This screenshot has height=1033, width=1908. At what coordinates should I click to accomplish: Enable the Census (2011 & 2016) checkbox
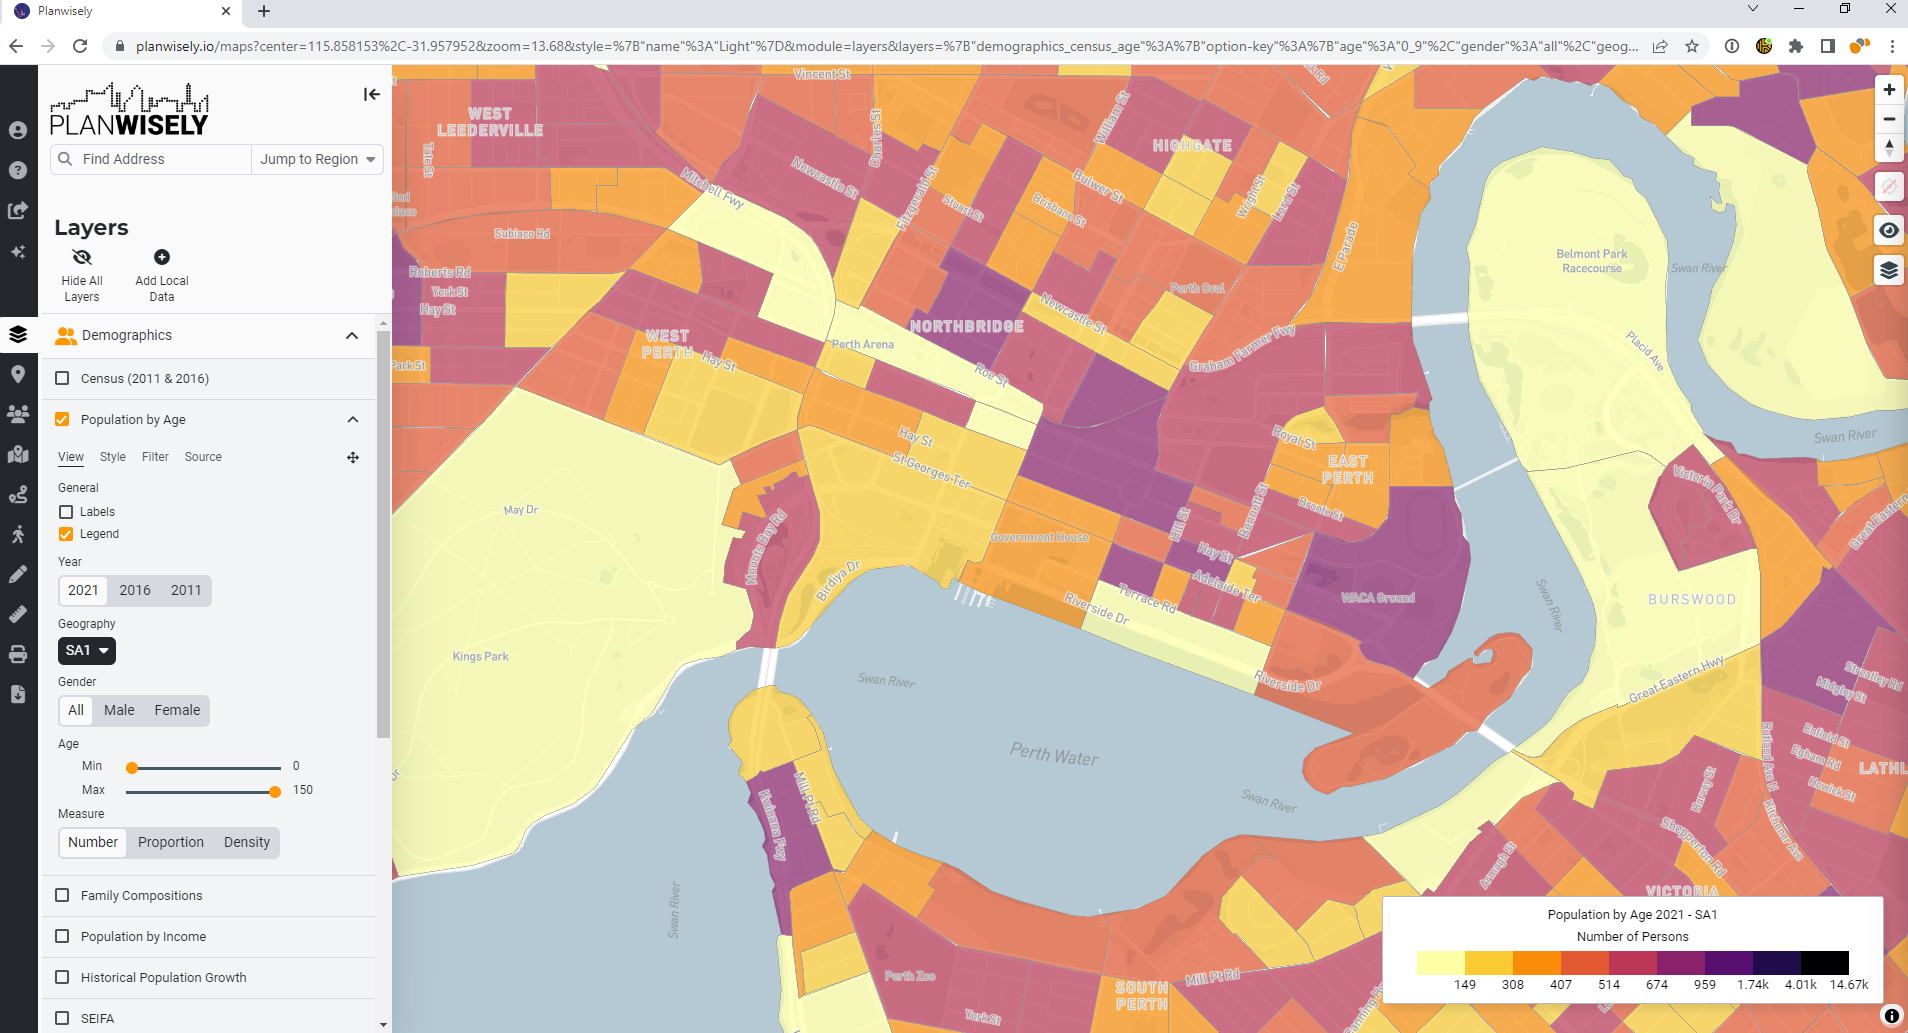tap(62, 378)
